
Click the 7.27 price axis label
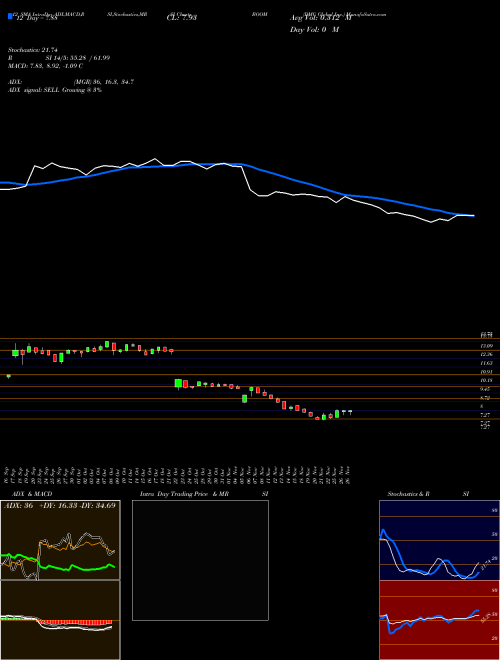pyautogui.click(x=486, y=415)
